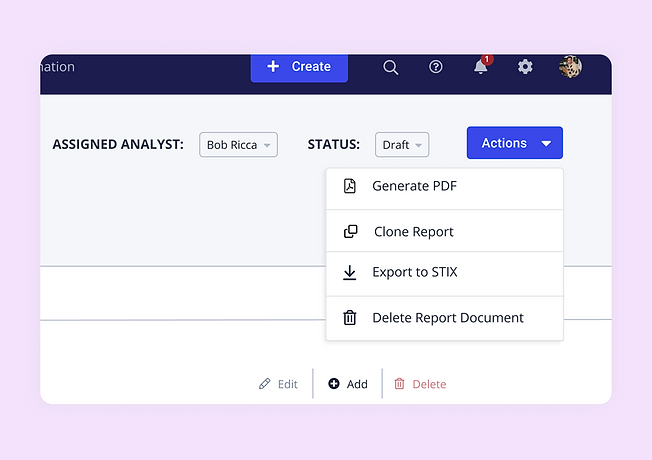Select Generate PDF from the Actions menu
Screen dimensions: 652x460
[445, 189]
